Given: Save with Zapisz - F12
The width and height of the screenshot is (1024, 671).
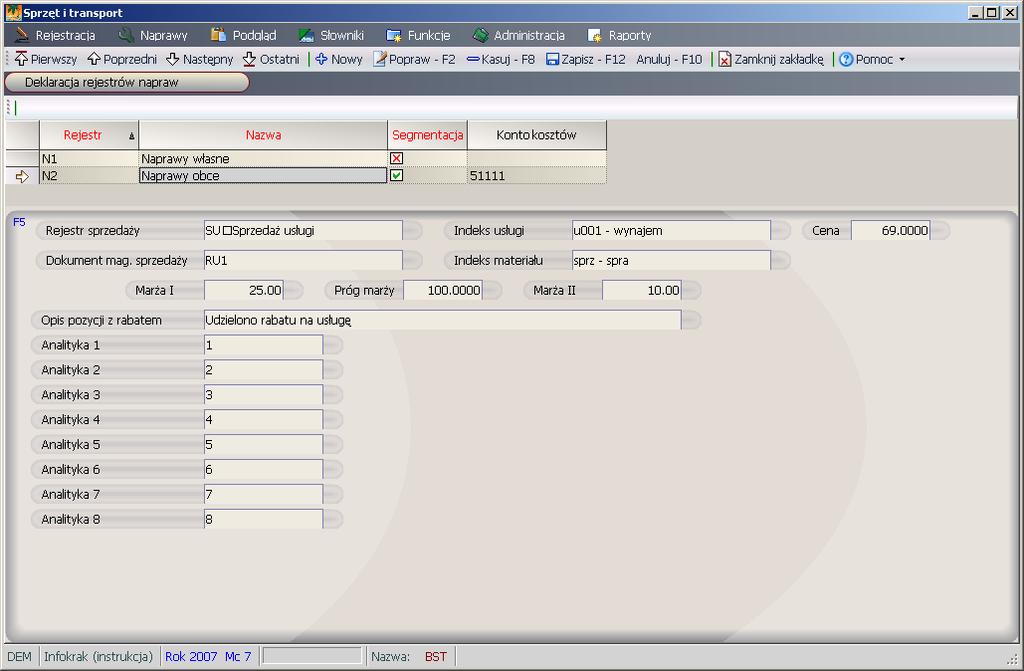Looking at the screenshot, I should coord(586,59).
